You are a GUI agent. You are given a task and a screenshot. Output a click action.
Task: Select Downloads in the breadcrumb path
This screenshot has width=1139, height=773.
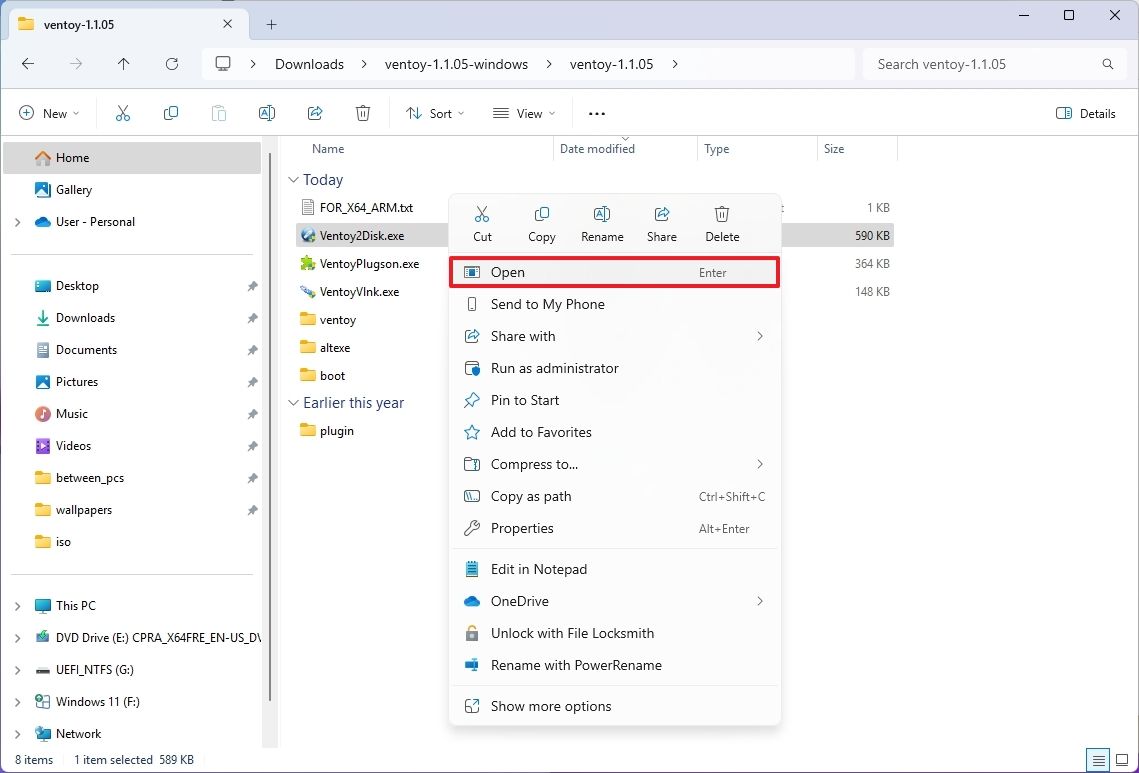[x=308, y=63]
